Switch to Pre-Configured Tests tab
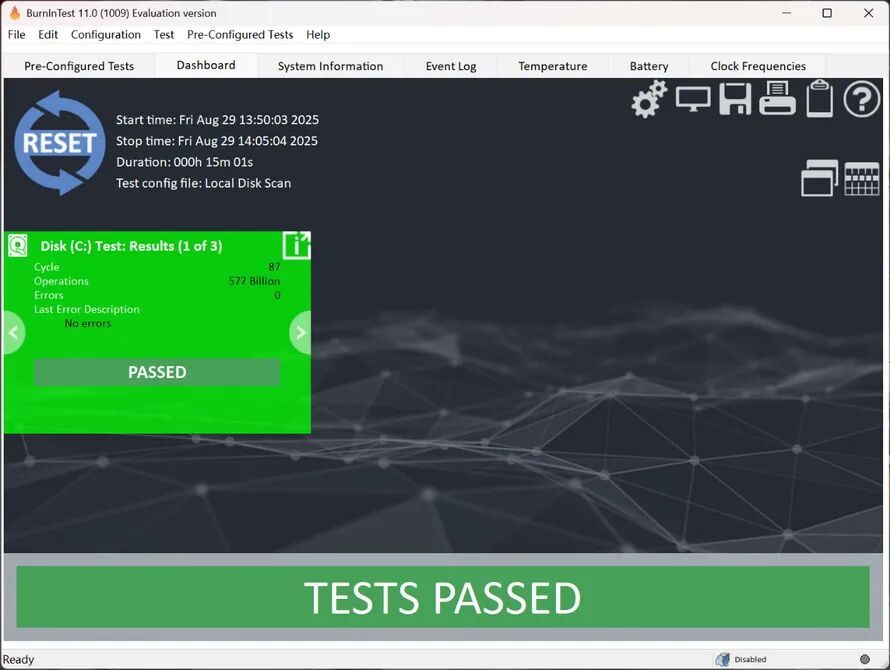Image resolution: width=890 pixels, height=670 pixels. click(79, 66)
